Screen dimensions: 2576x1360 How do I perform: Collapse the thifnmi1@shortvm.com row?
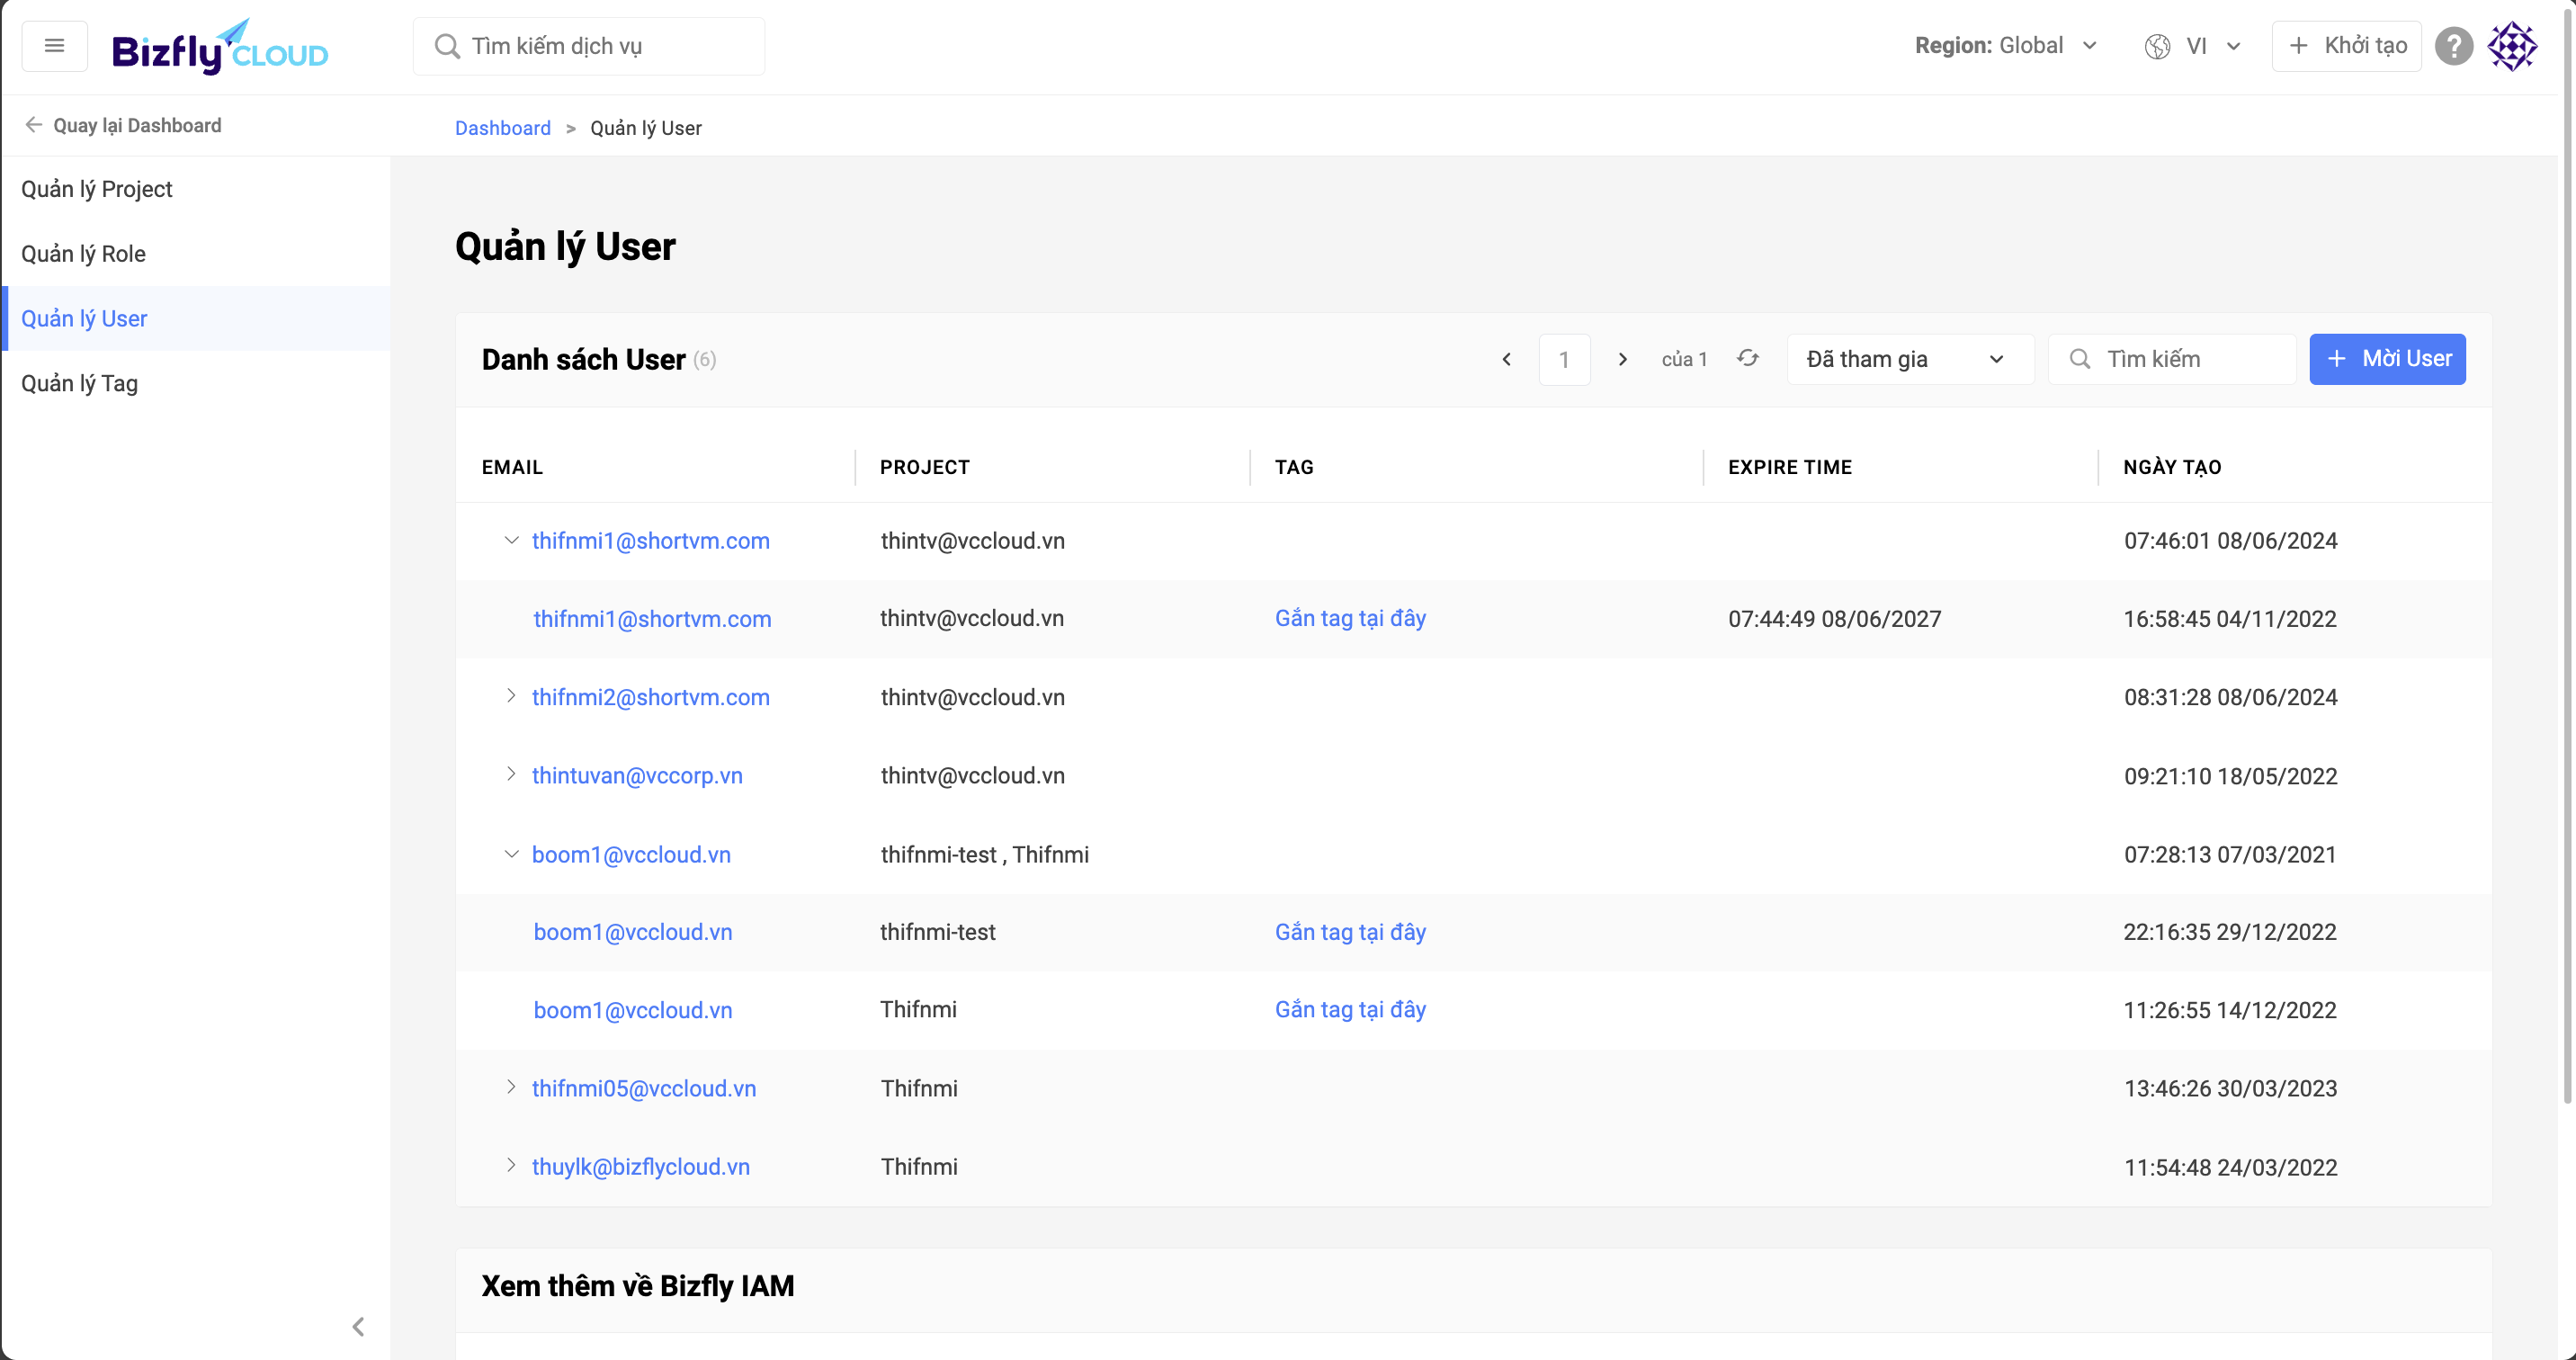tap(511, 541)
